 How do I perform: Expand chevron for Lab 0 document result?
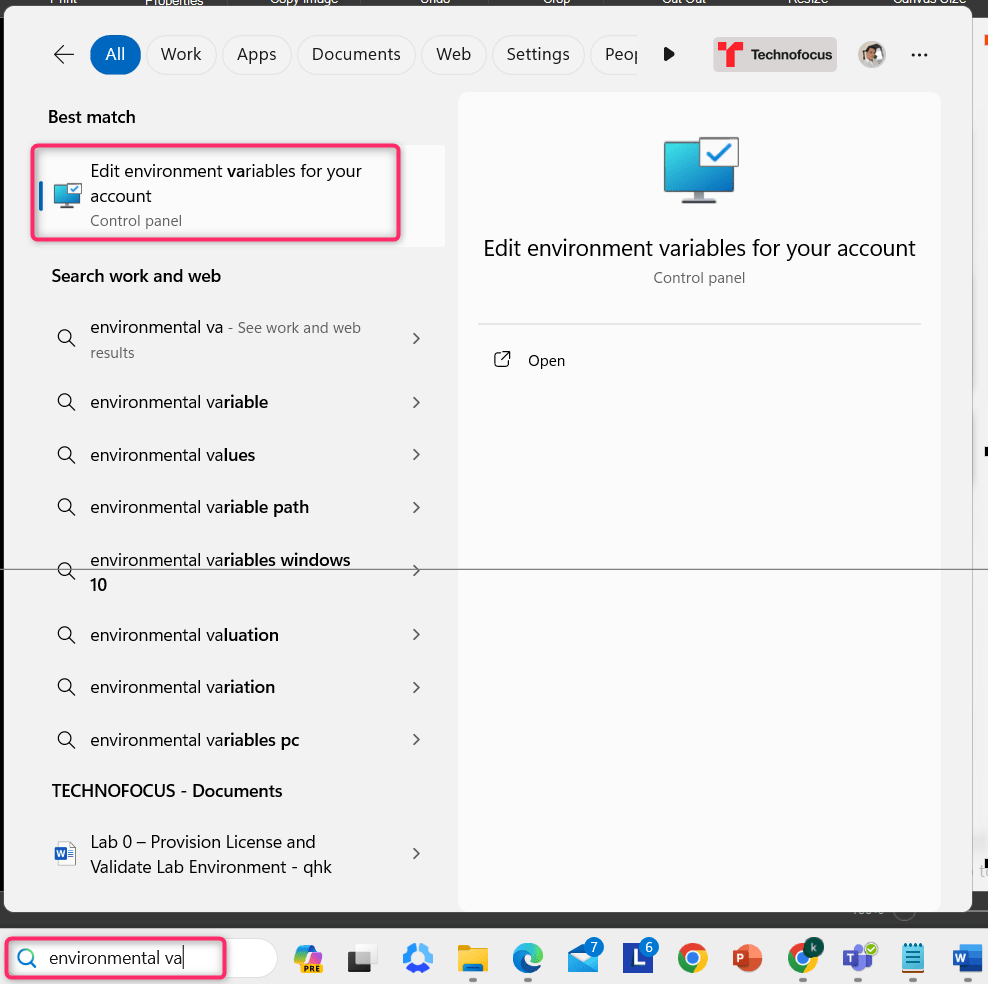pyautogui.click(x=416, y=854)
